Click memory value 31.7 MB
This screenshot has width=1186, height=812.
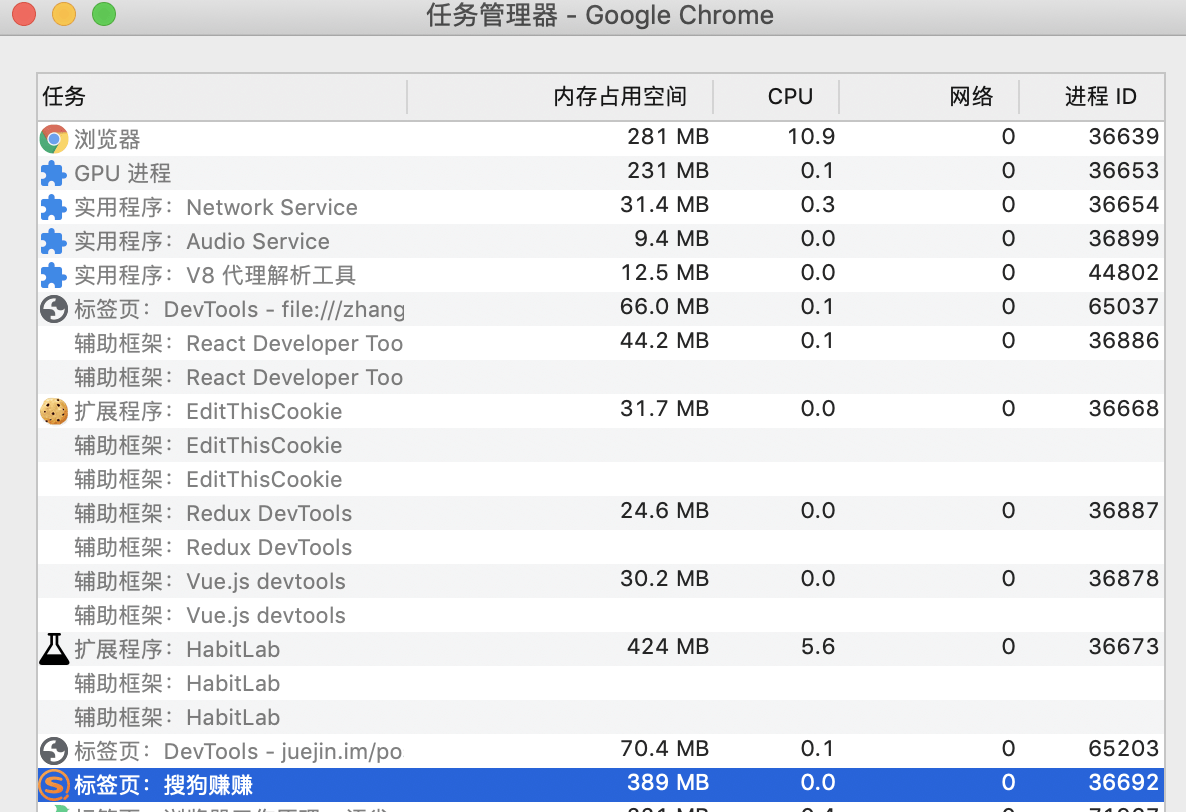pyautogui.click(x=665, y=409)
